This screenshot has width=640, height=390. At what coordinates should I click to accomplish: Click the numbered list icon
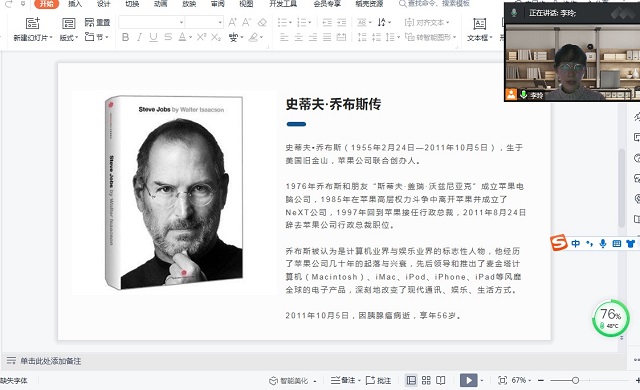pos(302,22)
